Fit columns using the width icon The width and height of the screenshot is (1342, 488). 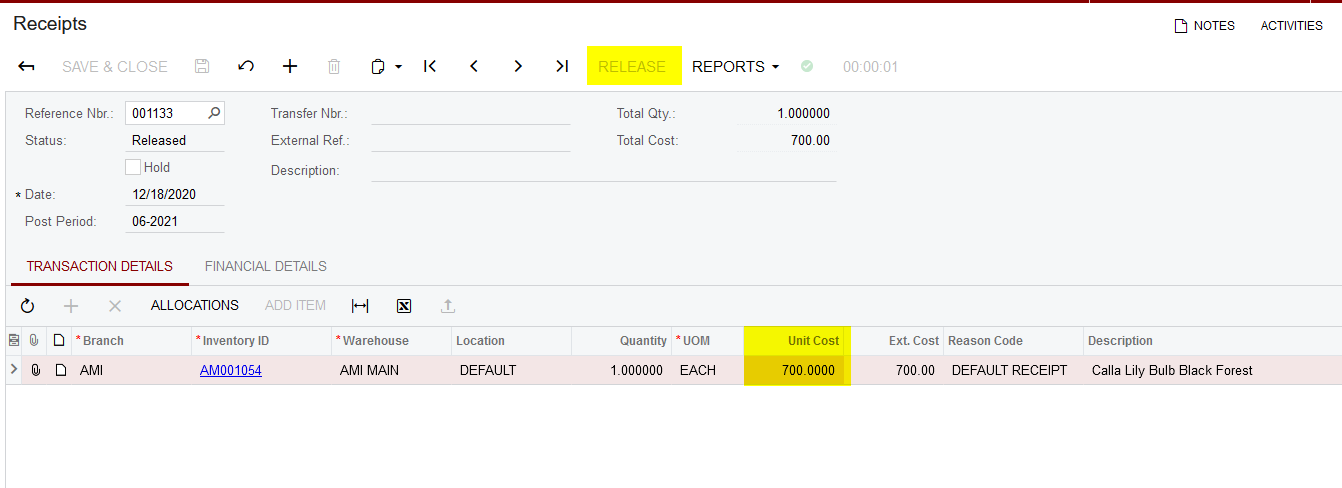(360, 306)
